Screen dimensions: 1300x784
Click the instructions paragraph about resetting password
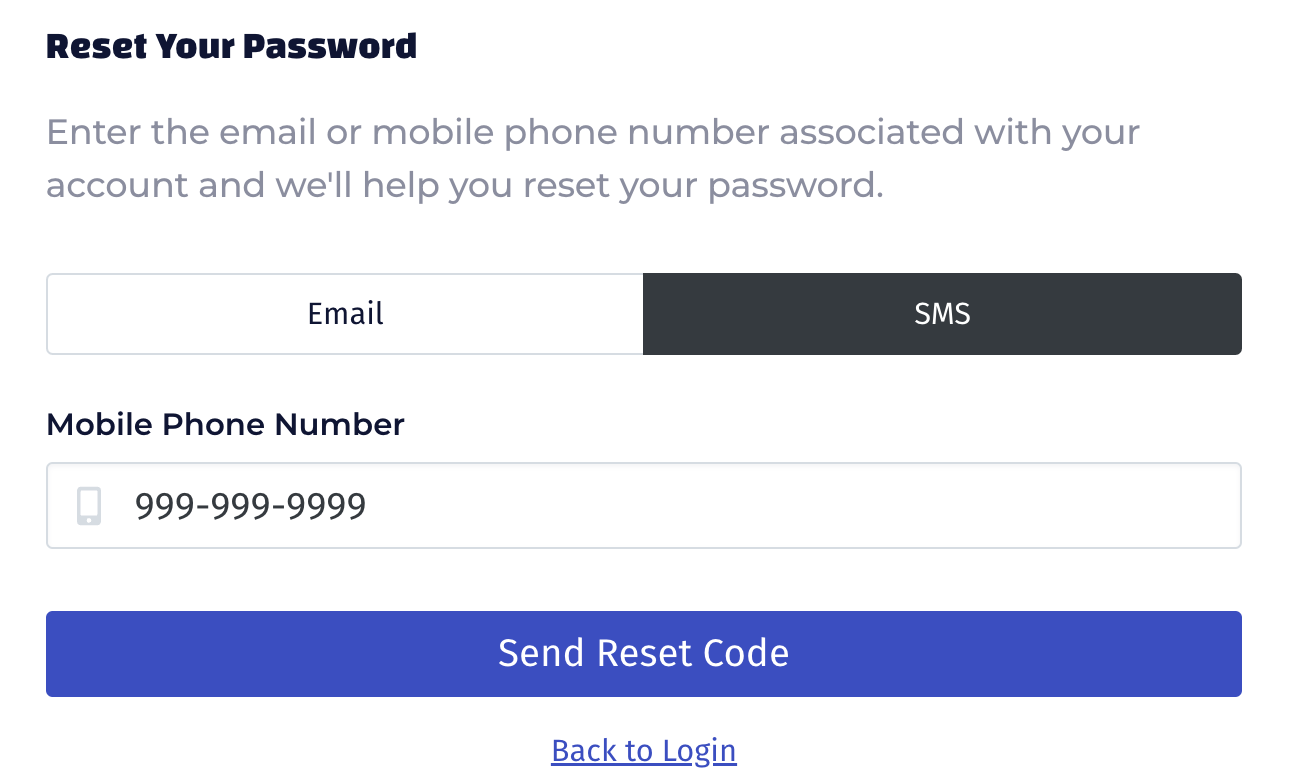coord(592,158)
